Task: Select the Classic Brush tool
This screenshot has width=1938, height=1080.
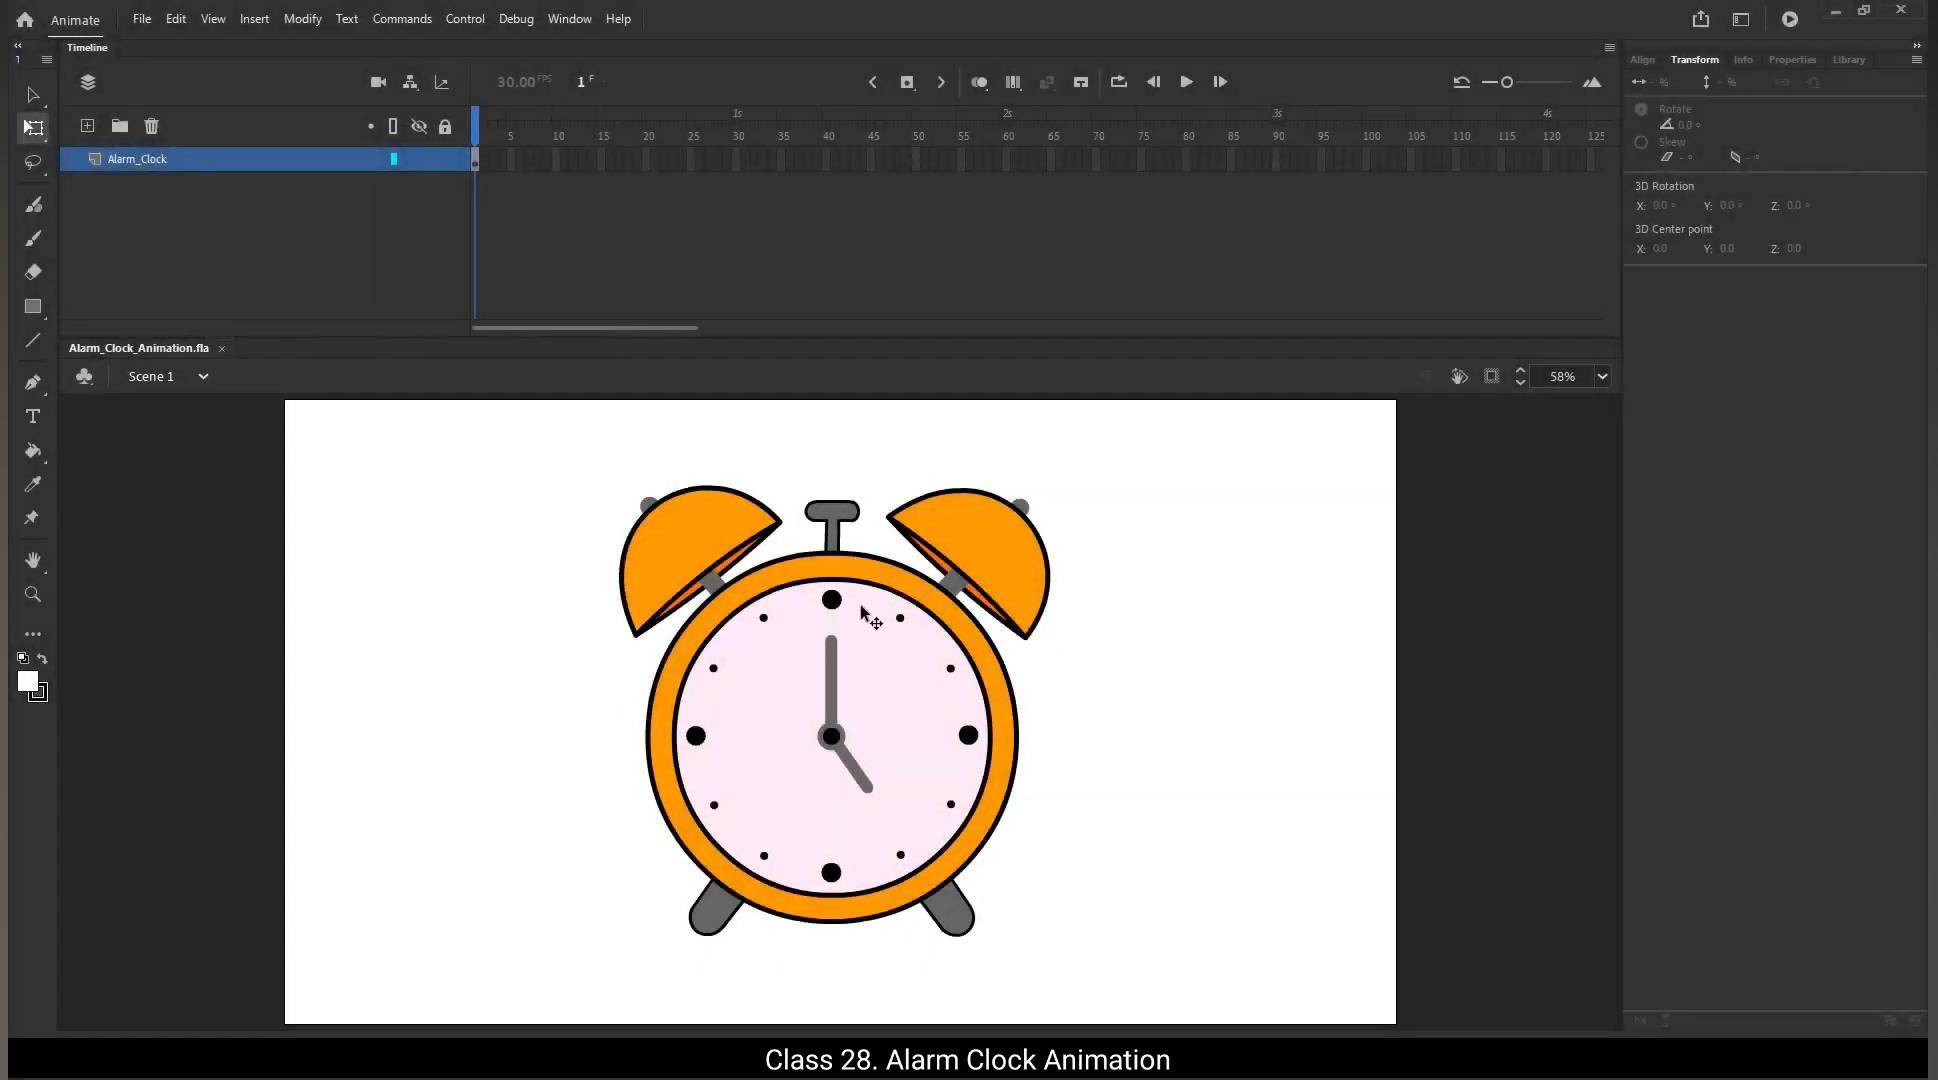Action: click(33, 238)
